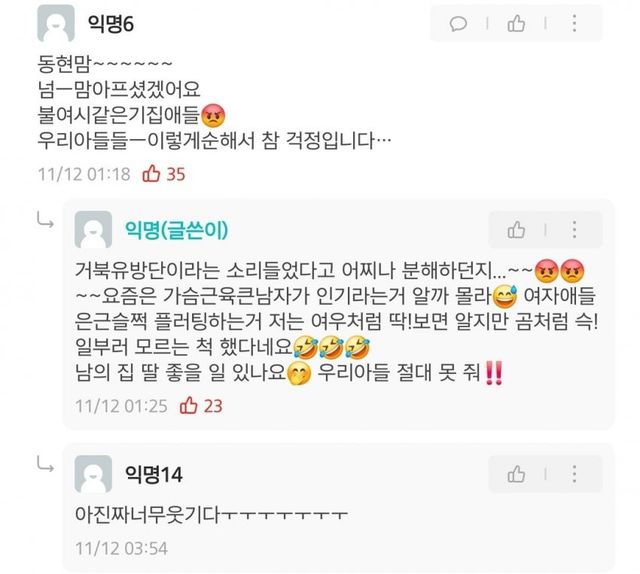Like 익명14's reply with the thumbs-up icon
Image resolution: width=640 pixels, height=574 pixels.
pyautogui.click(x=516, y=474)
